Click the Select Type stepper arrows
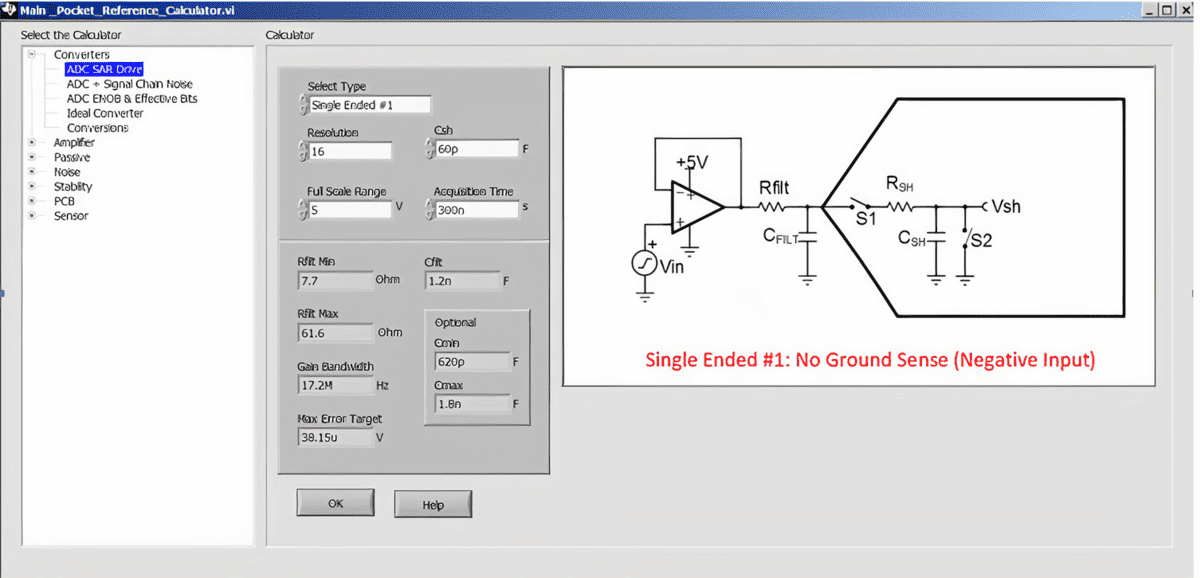The width and height of the screenshot is (1200, 578). click(x=303, y=104)
